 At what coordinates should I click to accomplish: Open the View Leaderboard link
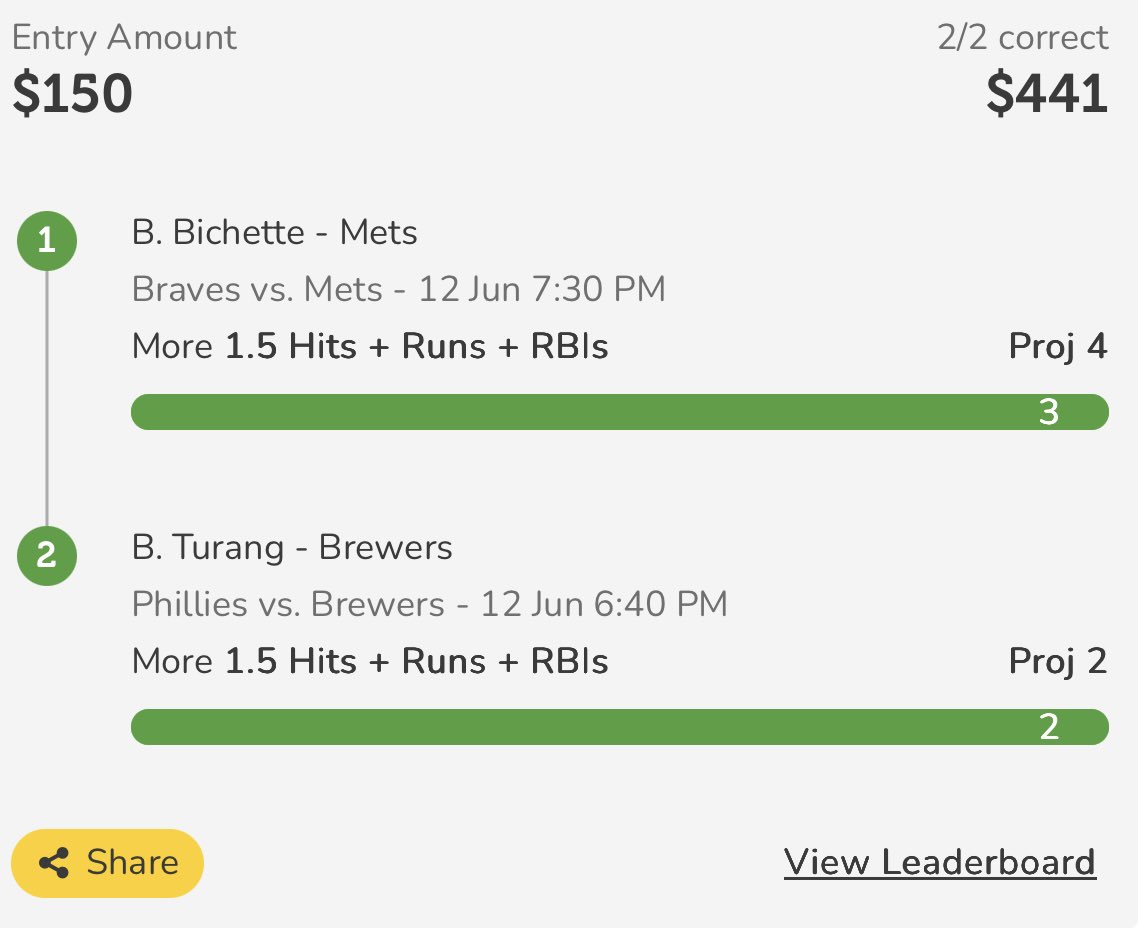(x=940, y=863)
